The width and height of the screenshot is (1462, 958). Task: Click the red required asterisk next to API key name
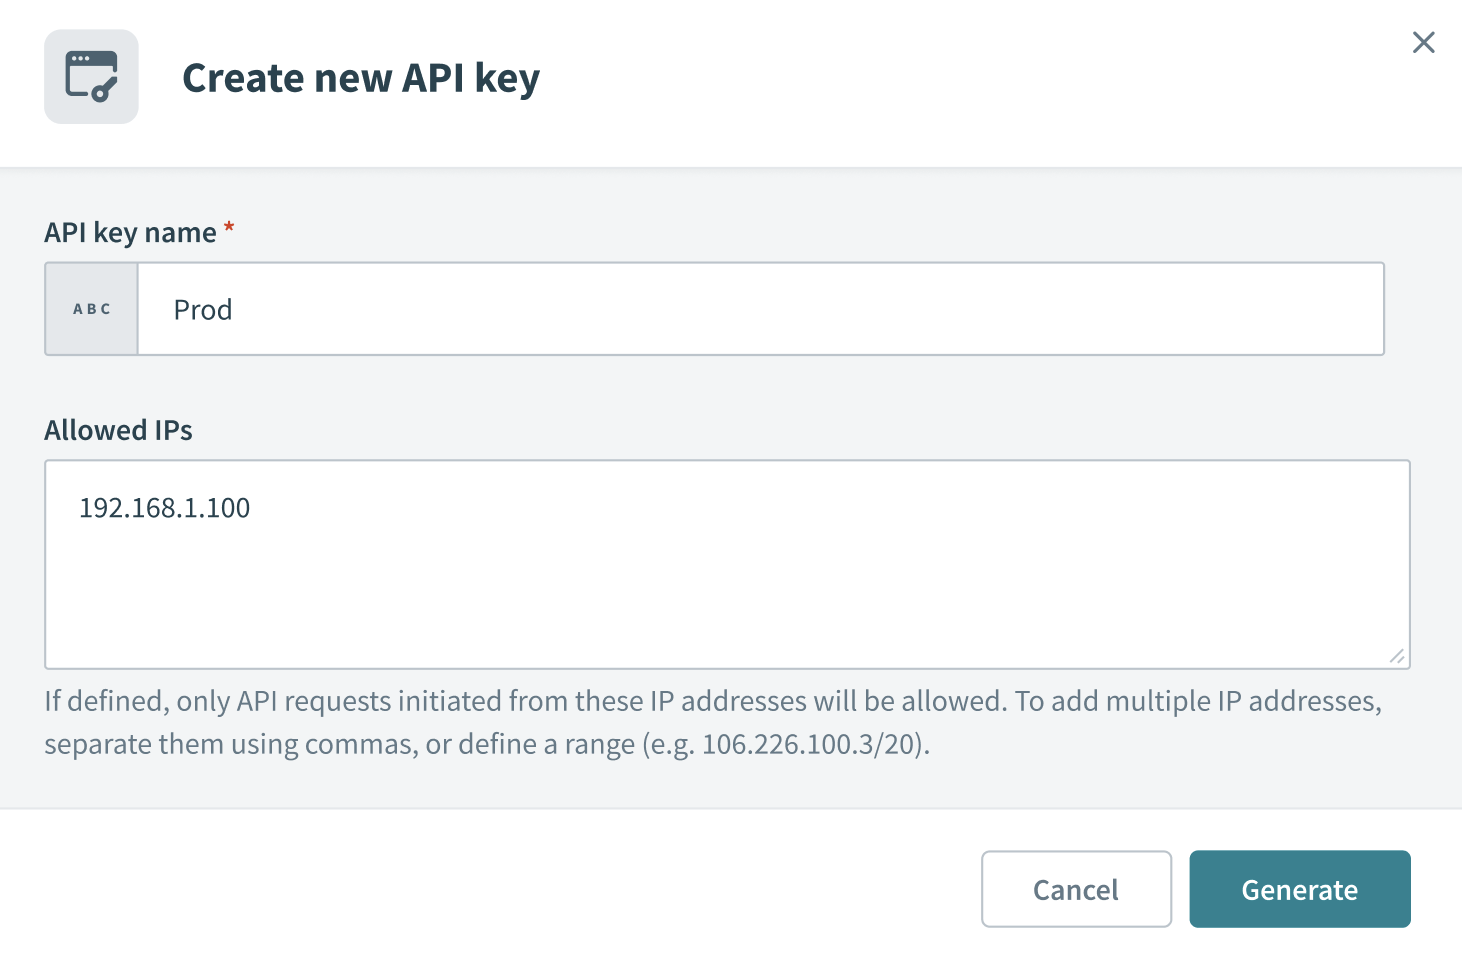pyautogui.click(x=228, y=228)
